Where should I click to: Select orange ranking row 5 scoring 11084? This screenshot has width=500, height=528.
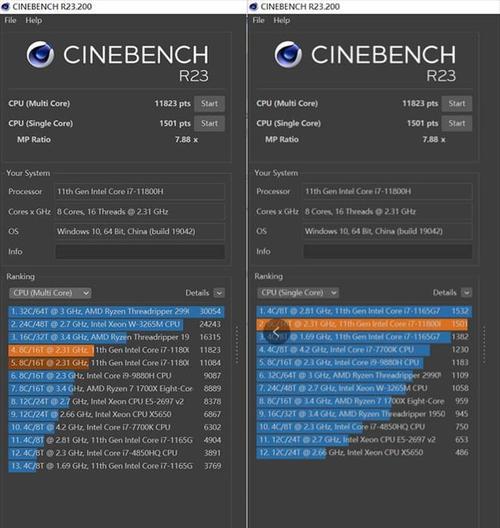116,363
